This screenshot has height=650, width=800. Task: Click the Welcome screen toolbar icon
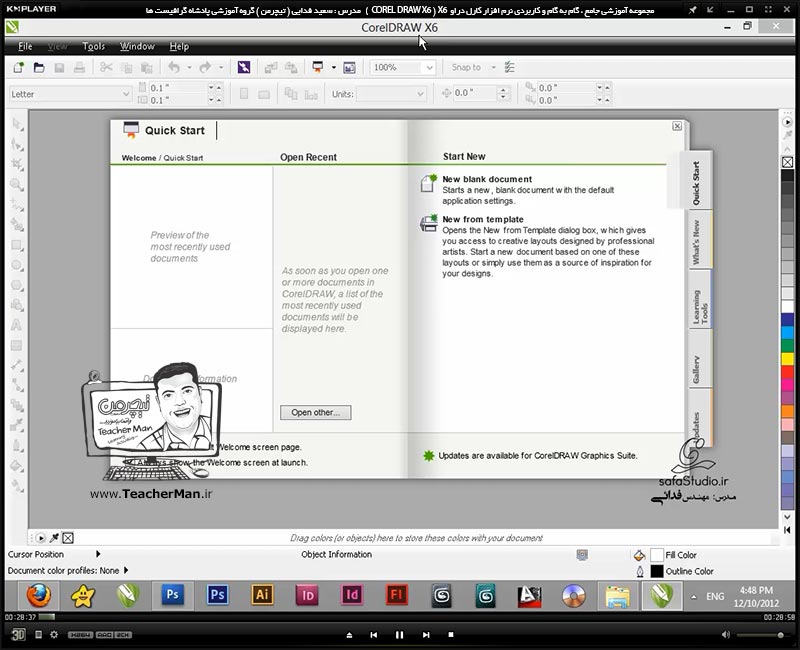(349, 67)
